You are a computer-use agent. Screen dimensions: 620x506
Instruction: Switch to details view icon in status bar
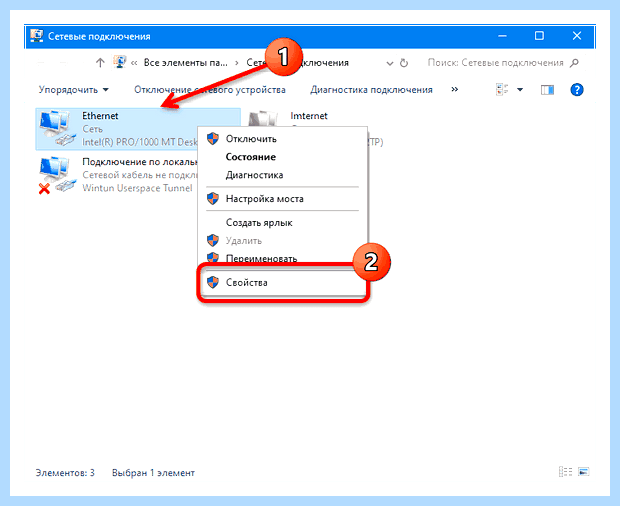(x=565, y=472)
